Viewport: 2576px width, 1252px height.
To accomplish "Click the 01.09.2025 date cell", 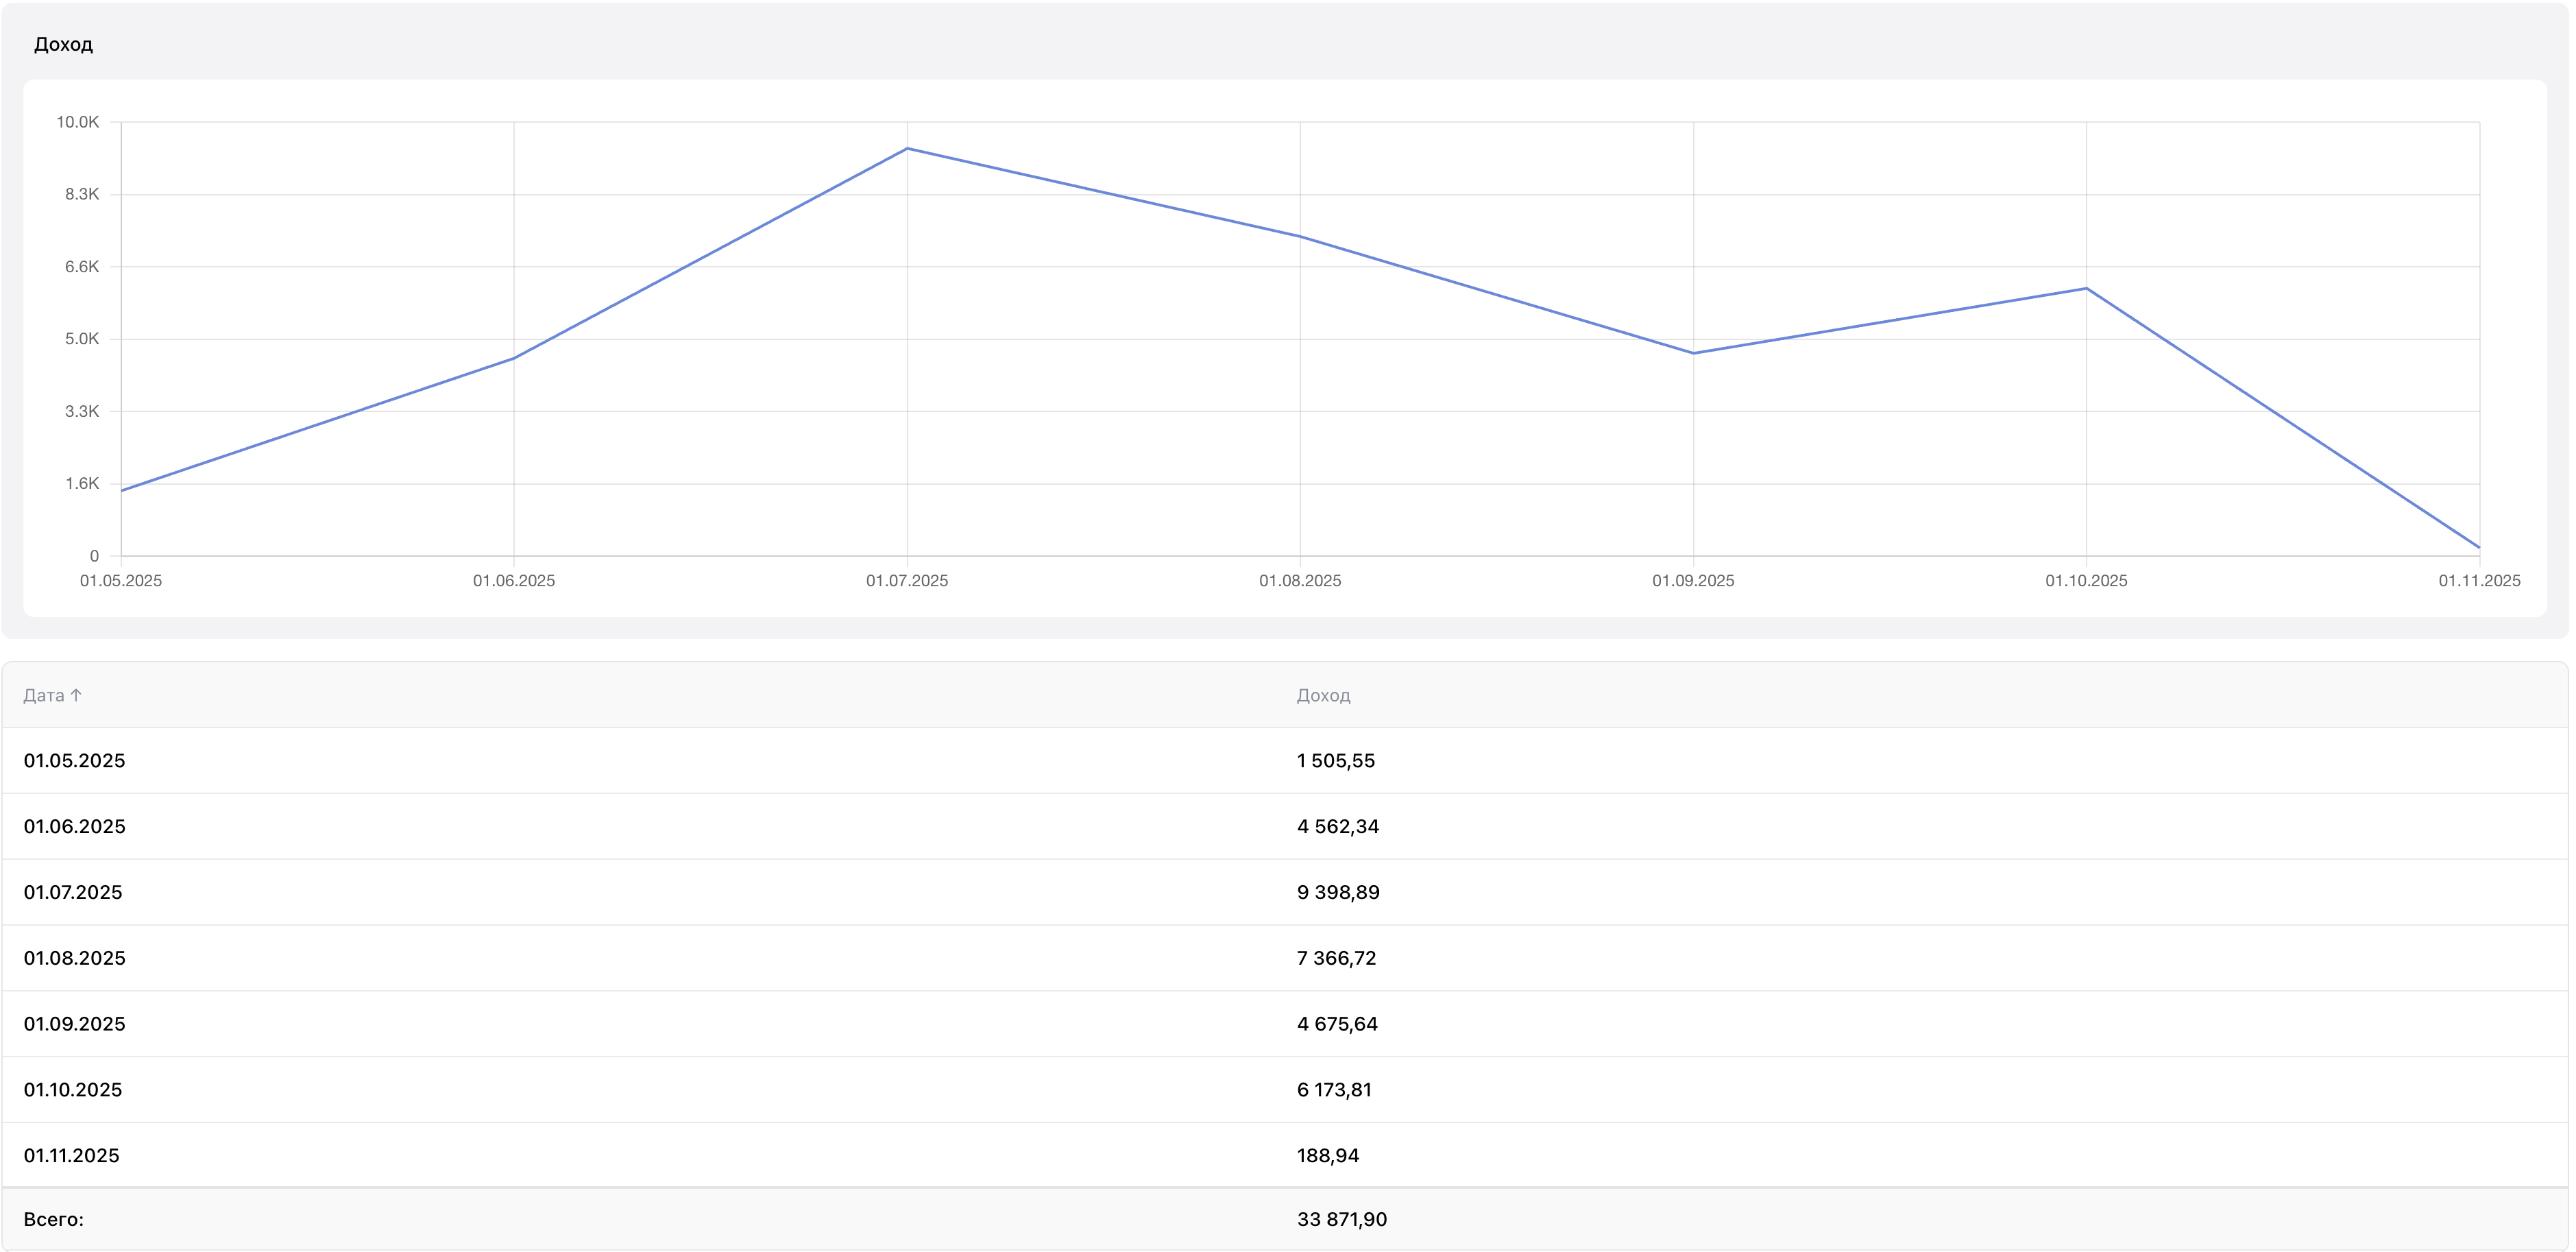I will (74, 1024).
